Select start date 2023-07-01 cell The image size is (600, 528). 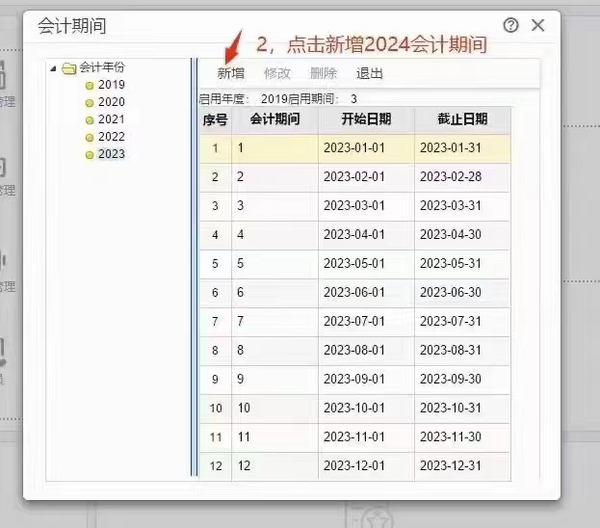366,321
